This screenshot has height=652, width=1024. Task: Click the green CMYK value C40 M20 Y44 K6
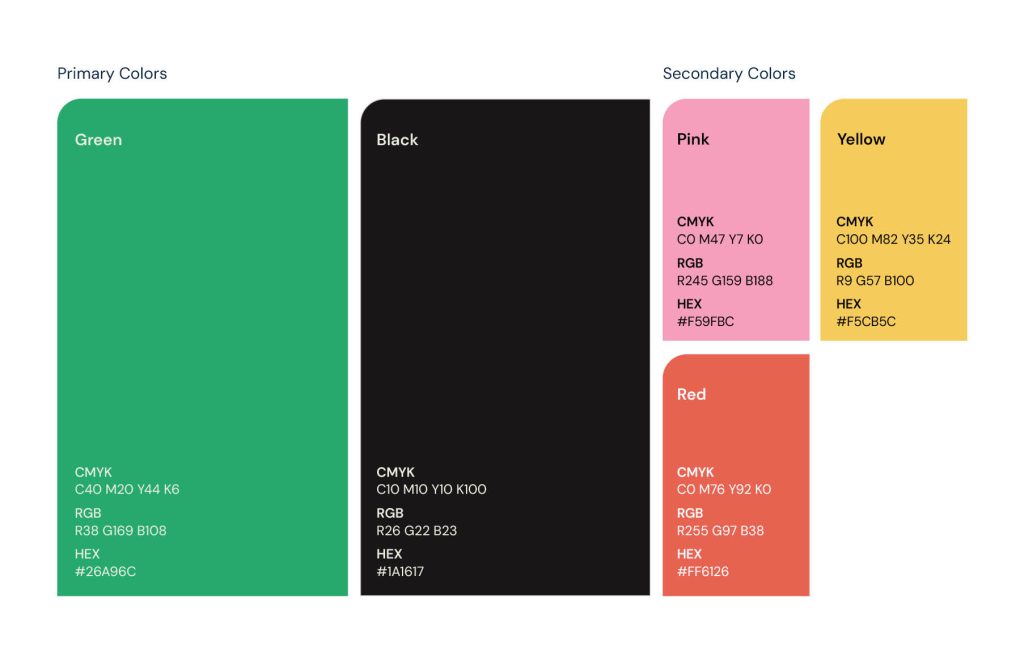[127, 490]
